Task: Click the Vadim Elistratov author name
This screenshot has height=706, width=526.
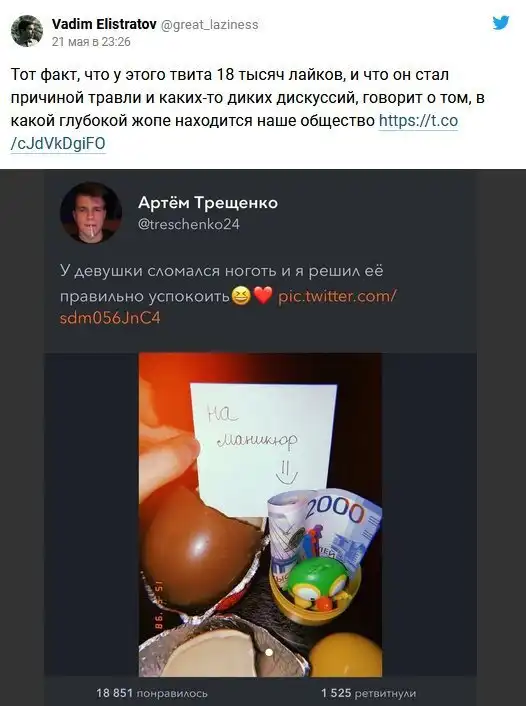Action: coord(104,24)
